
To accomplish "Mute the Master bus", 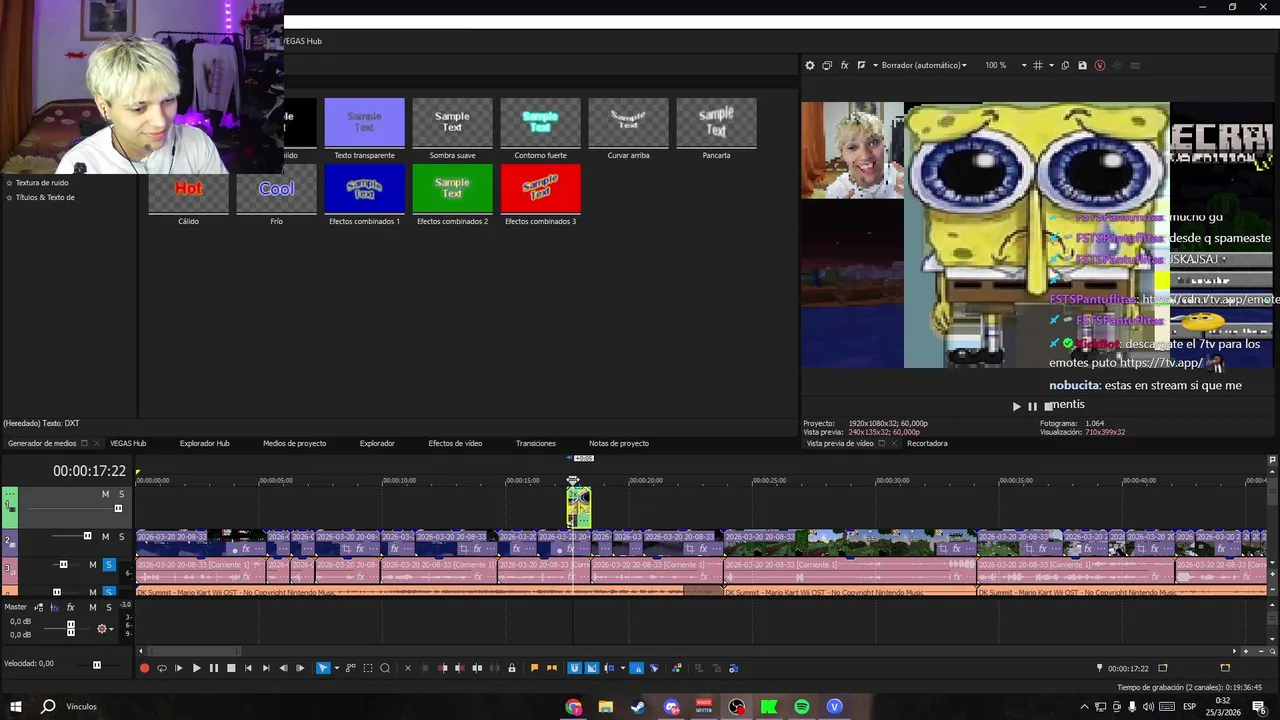I will (x=92, y=607).
